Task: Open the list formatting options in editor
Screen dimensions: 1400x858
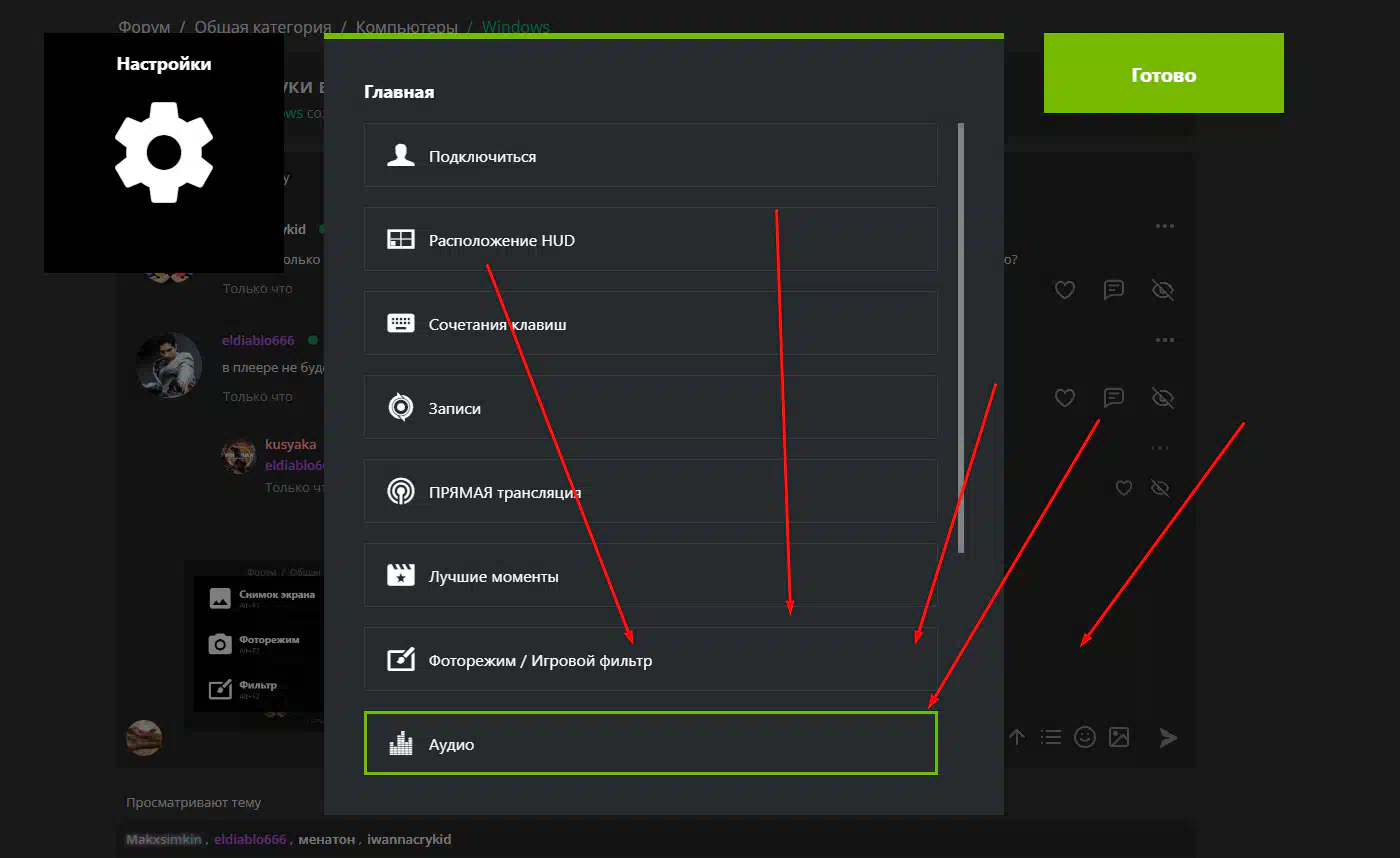Action: click(x=1050, y=737)
